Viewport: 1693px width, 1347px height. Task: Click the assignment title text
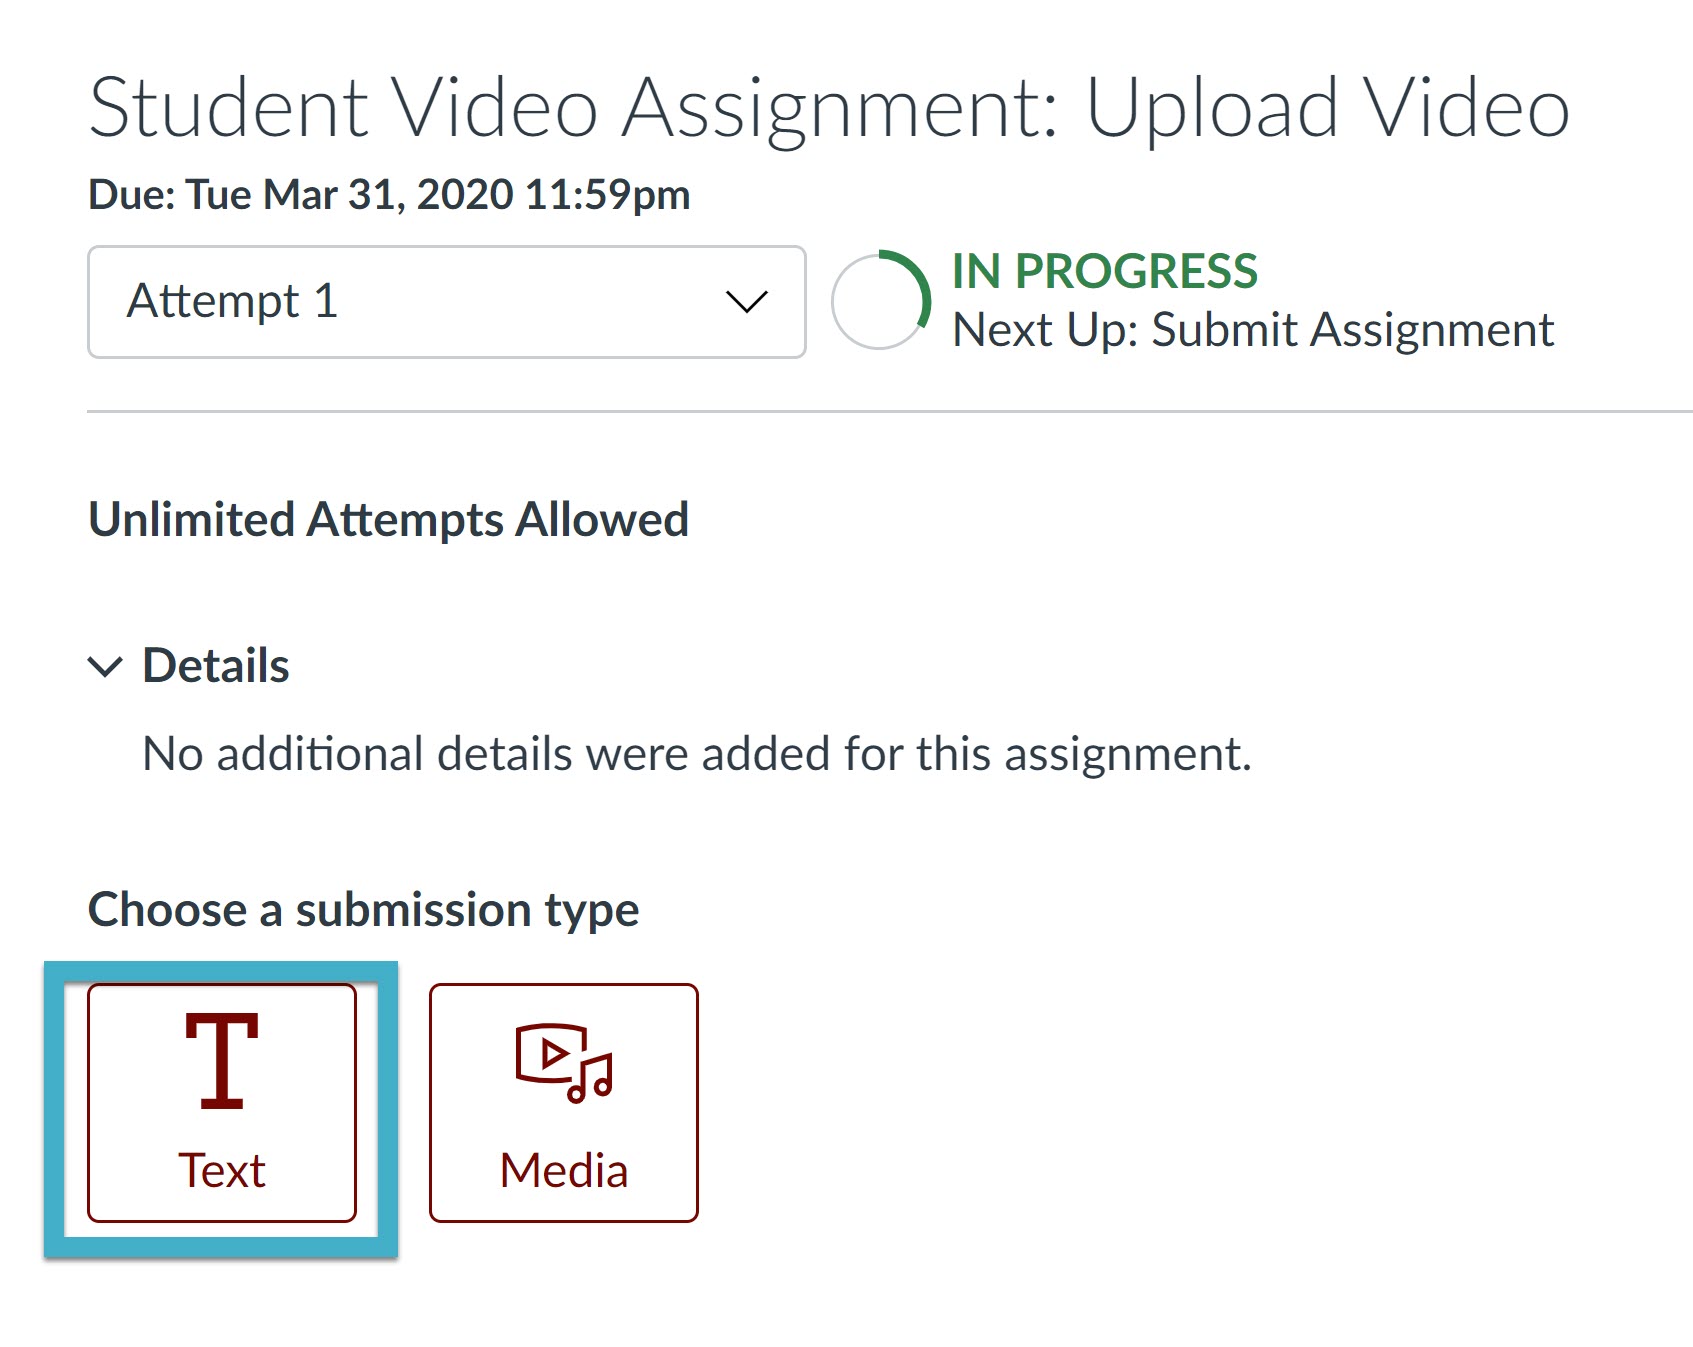pos(827,107)
